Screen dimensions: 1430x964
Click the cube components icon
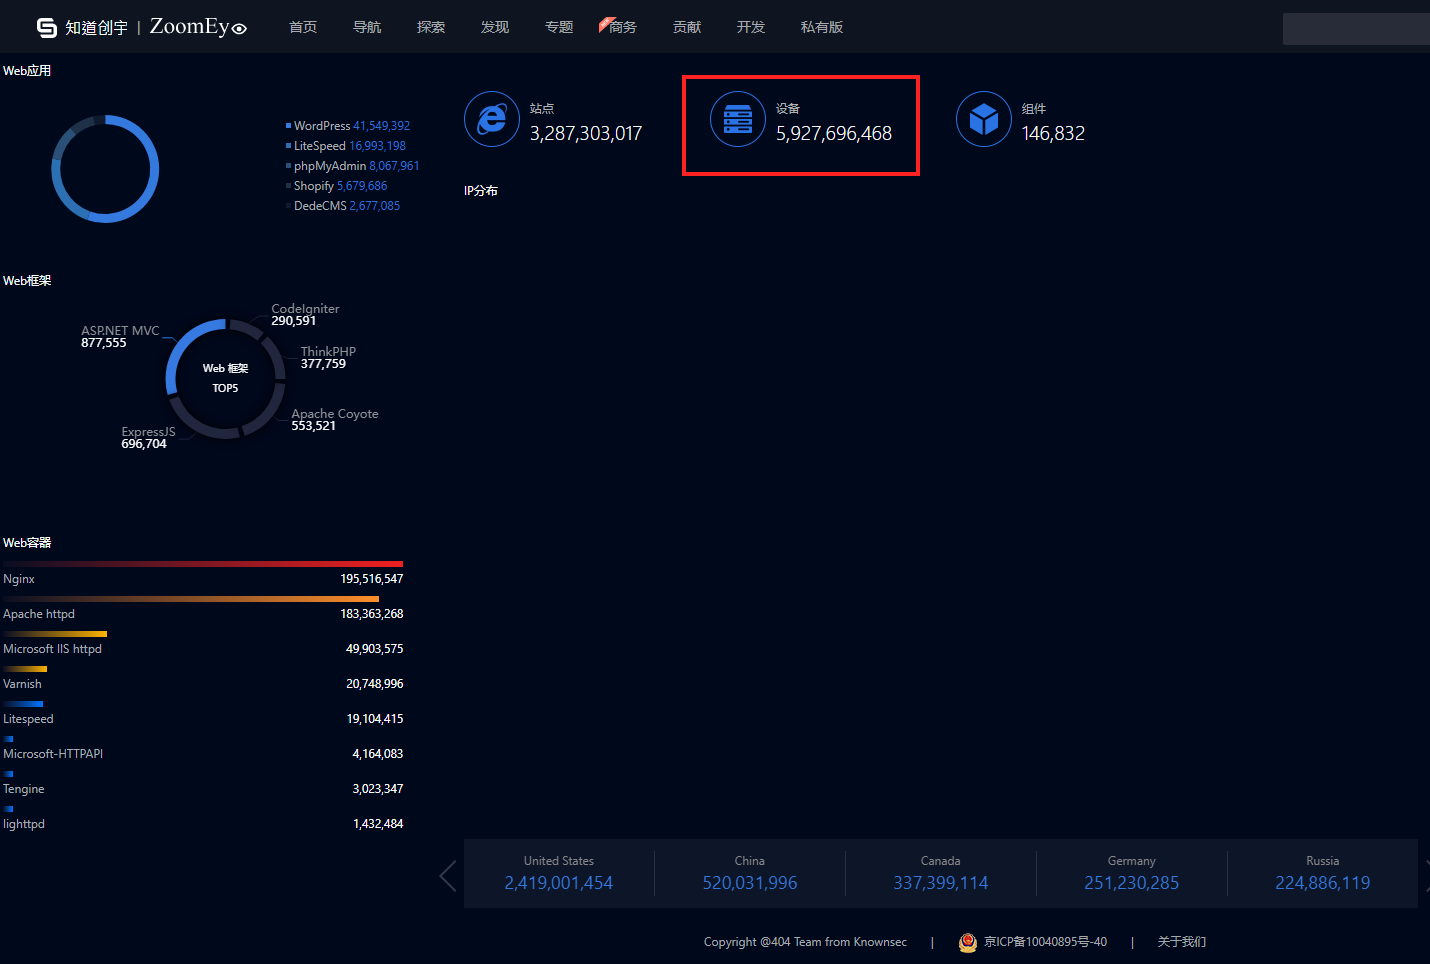coord(984,119)
